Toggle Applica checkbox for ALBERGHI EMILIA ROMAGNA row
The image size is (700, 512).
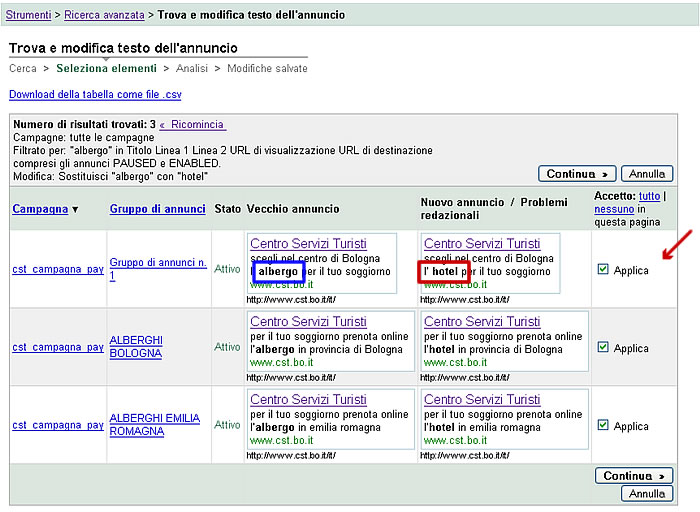click(603, 425)
